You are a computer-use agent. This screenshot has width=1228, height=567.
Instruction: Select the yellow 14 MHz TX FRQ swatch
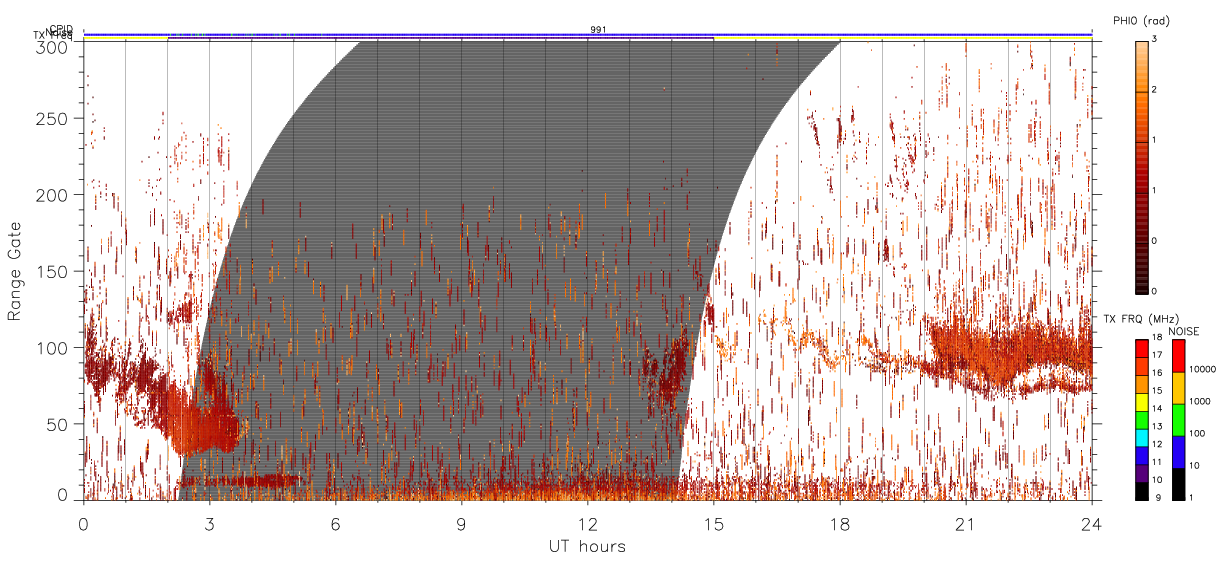(x=1142, y=402)
